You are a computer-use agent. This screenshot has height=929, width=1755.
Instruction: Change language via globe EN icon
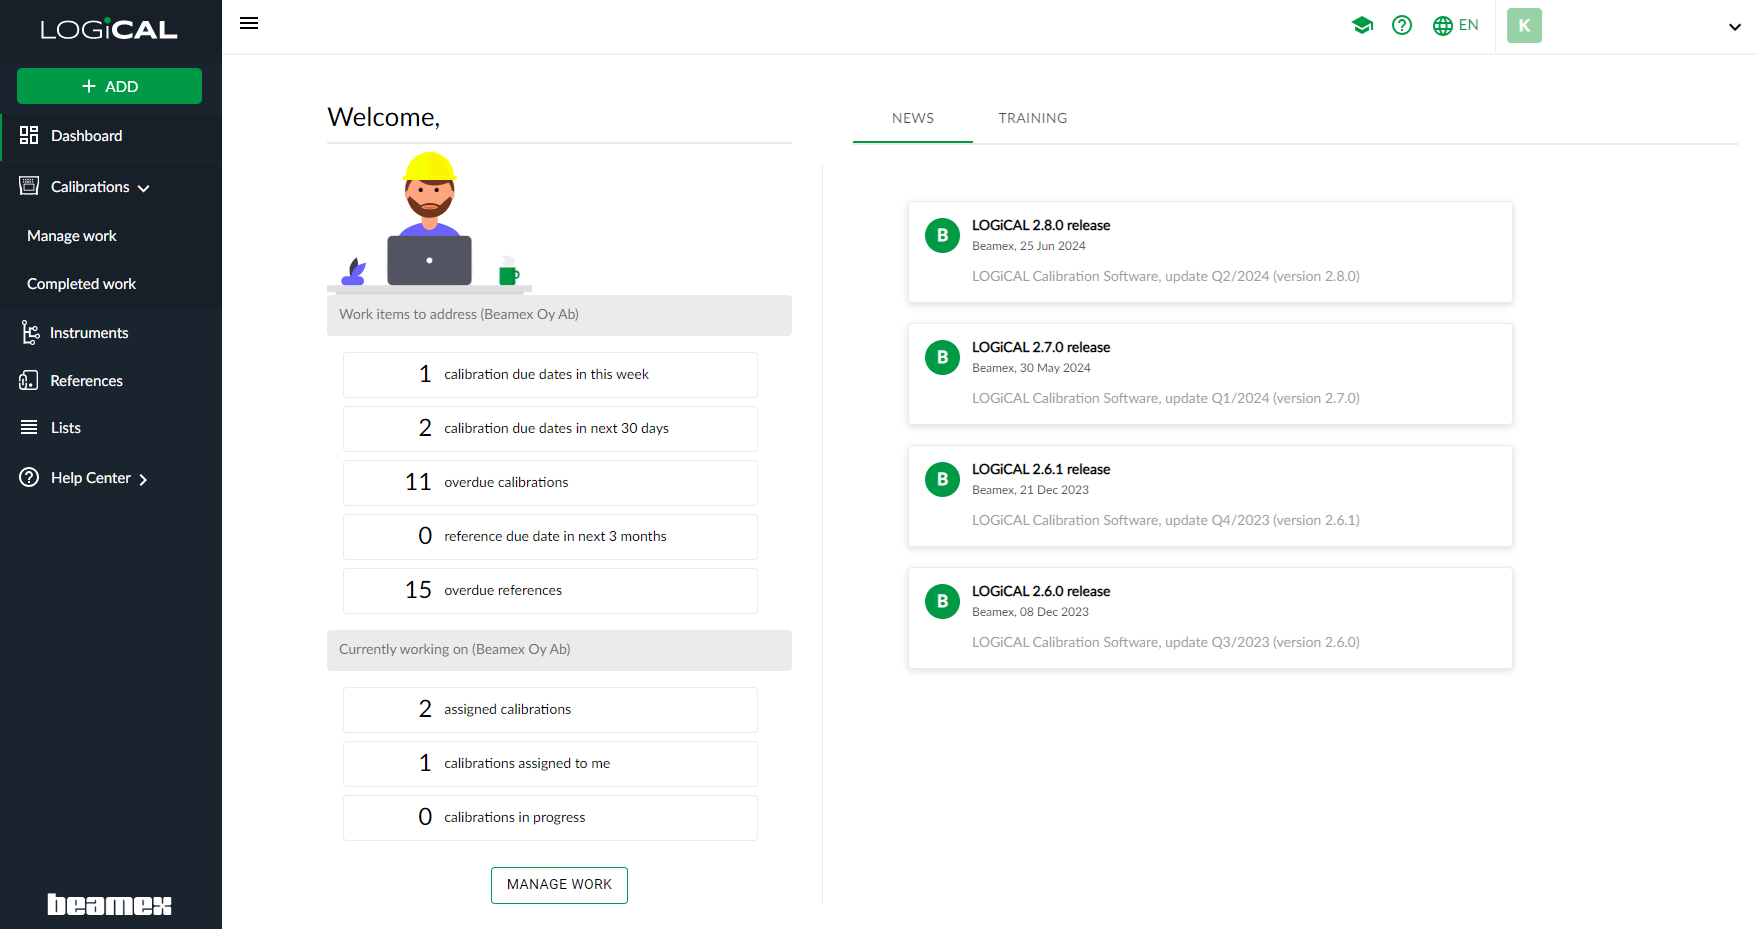coord(1455,25)
